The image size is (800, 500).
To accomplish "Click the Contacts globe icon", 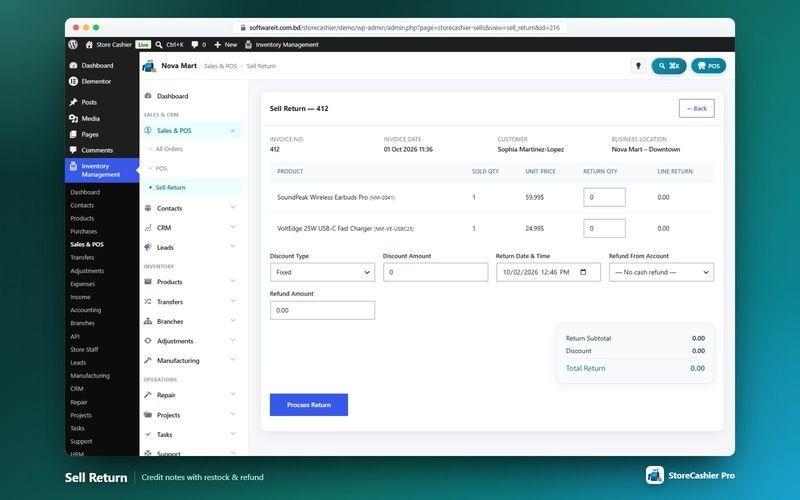I will (148, 208).
